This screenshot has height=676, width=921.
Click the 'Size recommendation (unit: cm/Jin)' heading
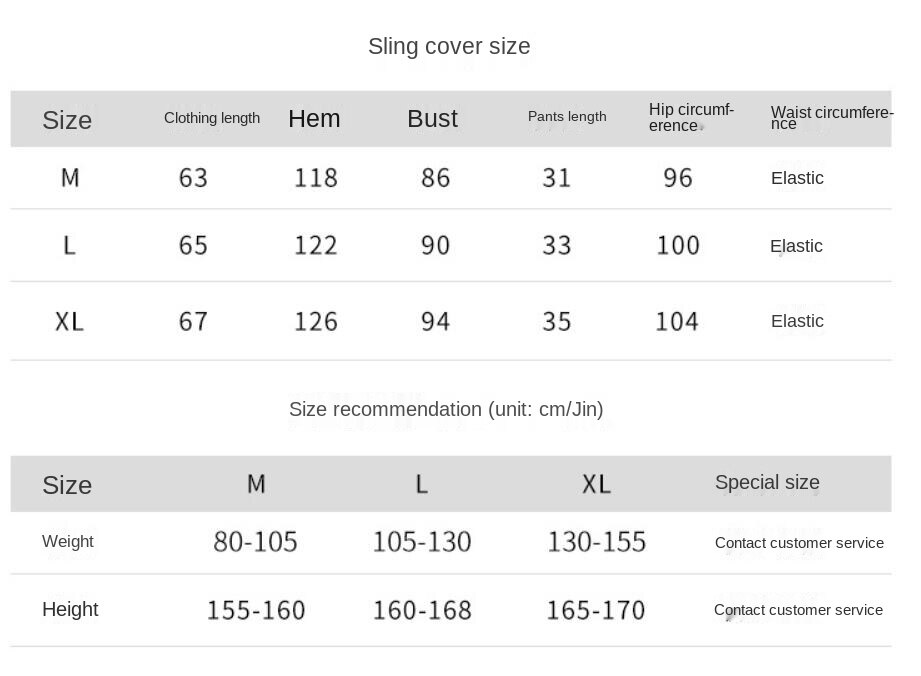pyautogui.click(x=446, y=409)
